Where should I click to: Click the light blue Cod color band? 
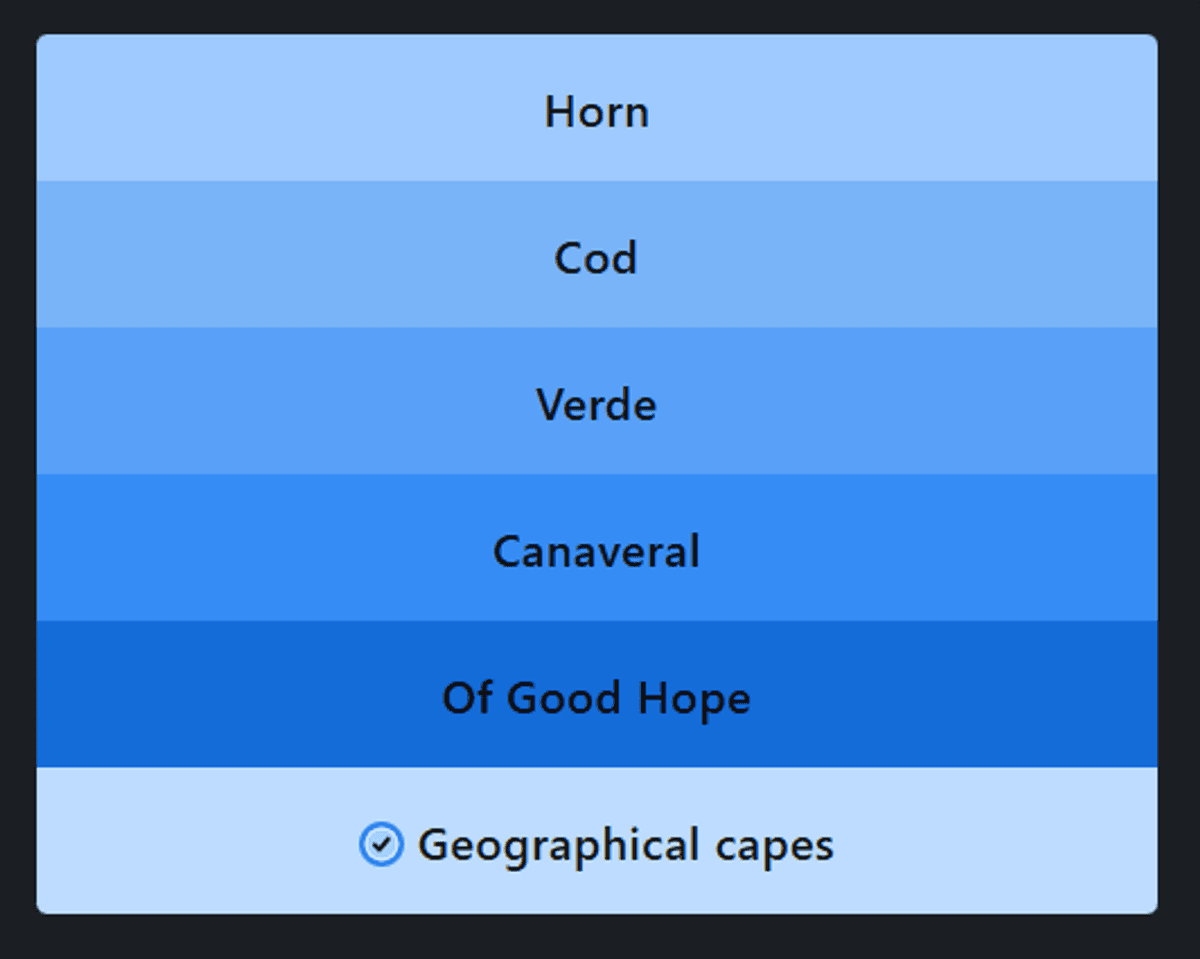597,254
